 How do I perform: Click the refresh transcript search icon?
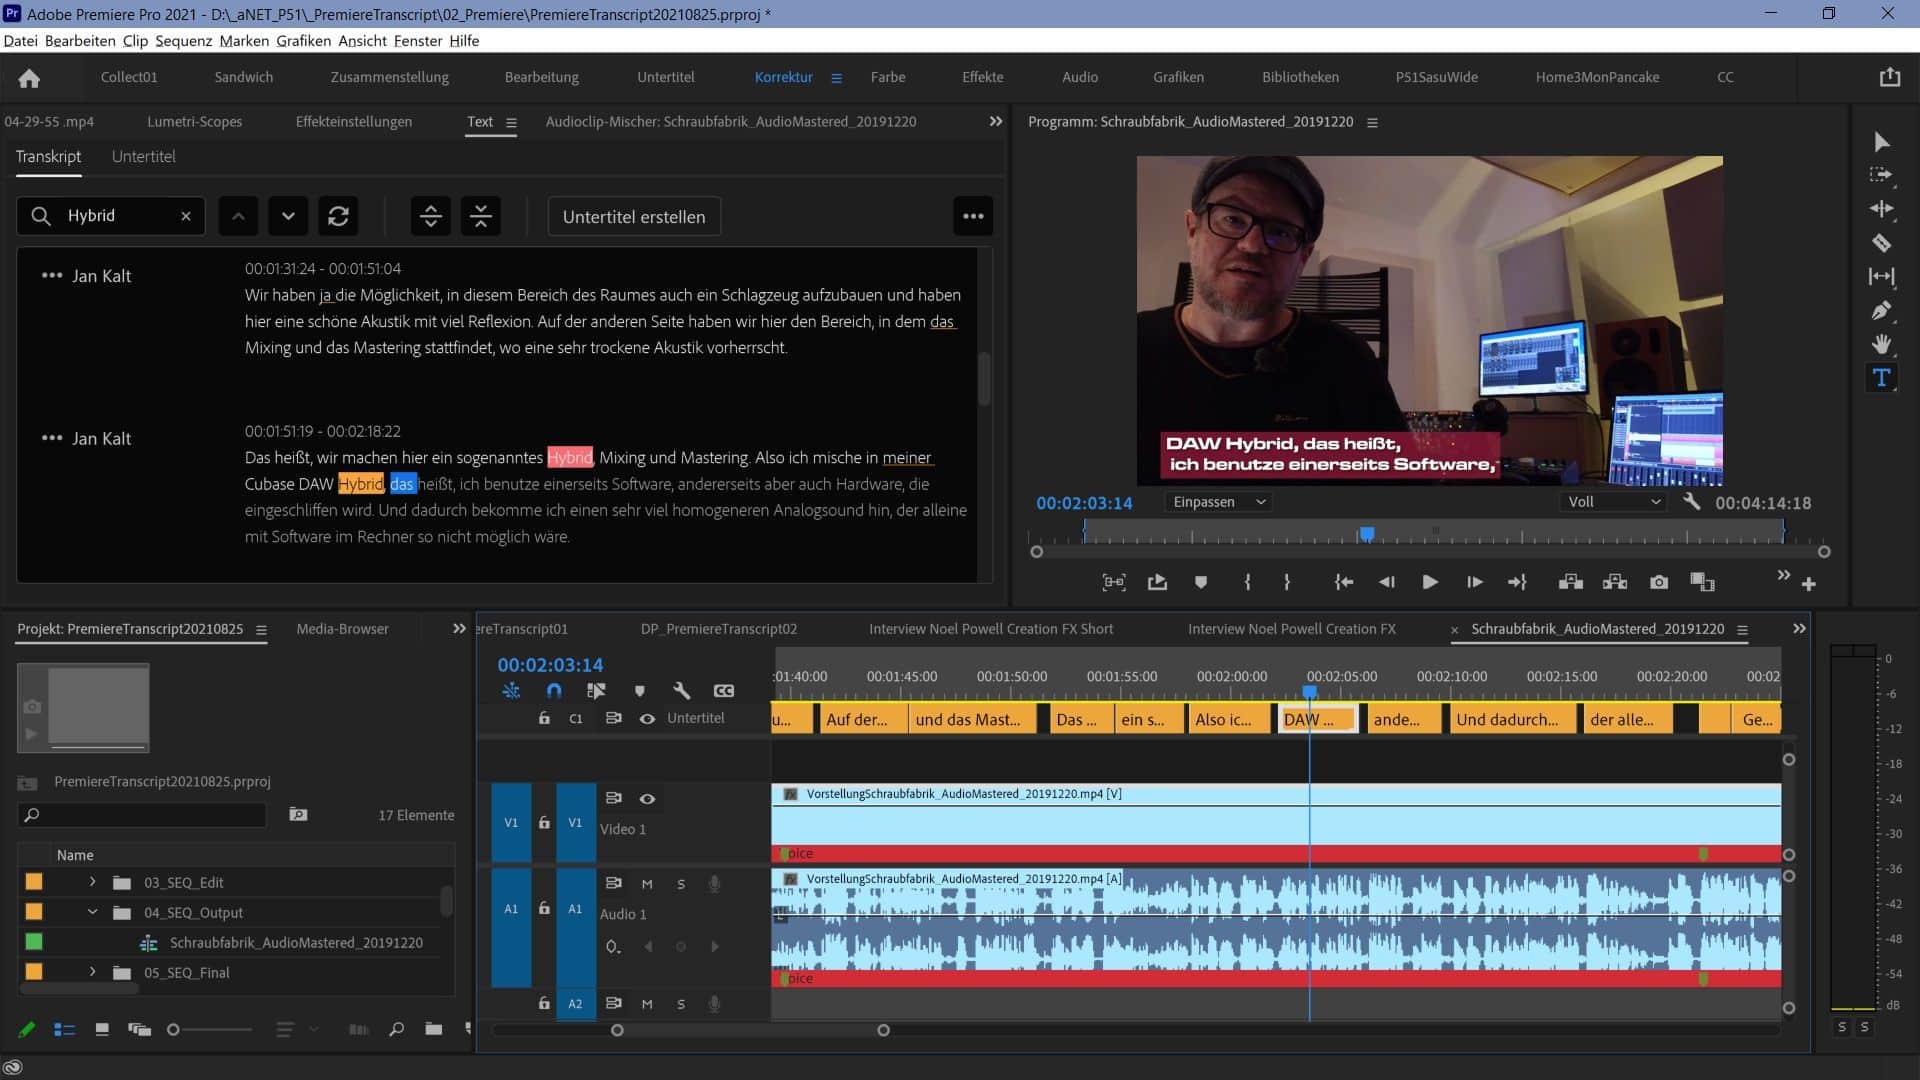coord(338,216)
